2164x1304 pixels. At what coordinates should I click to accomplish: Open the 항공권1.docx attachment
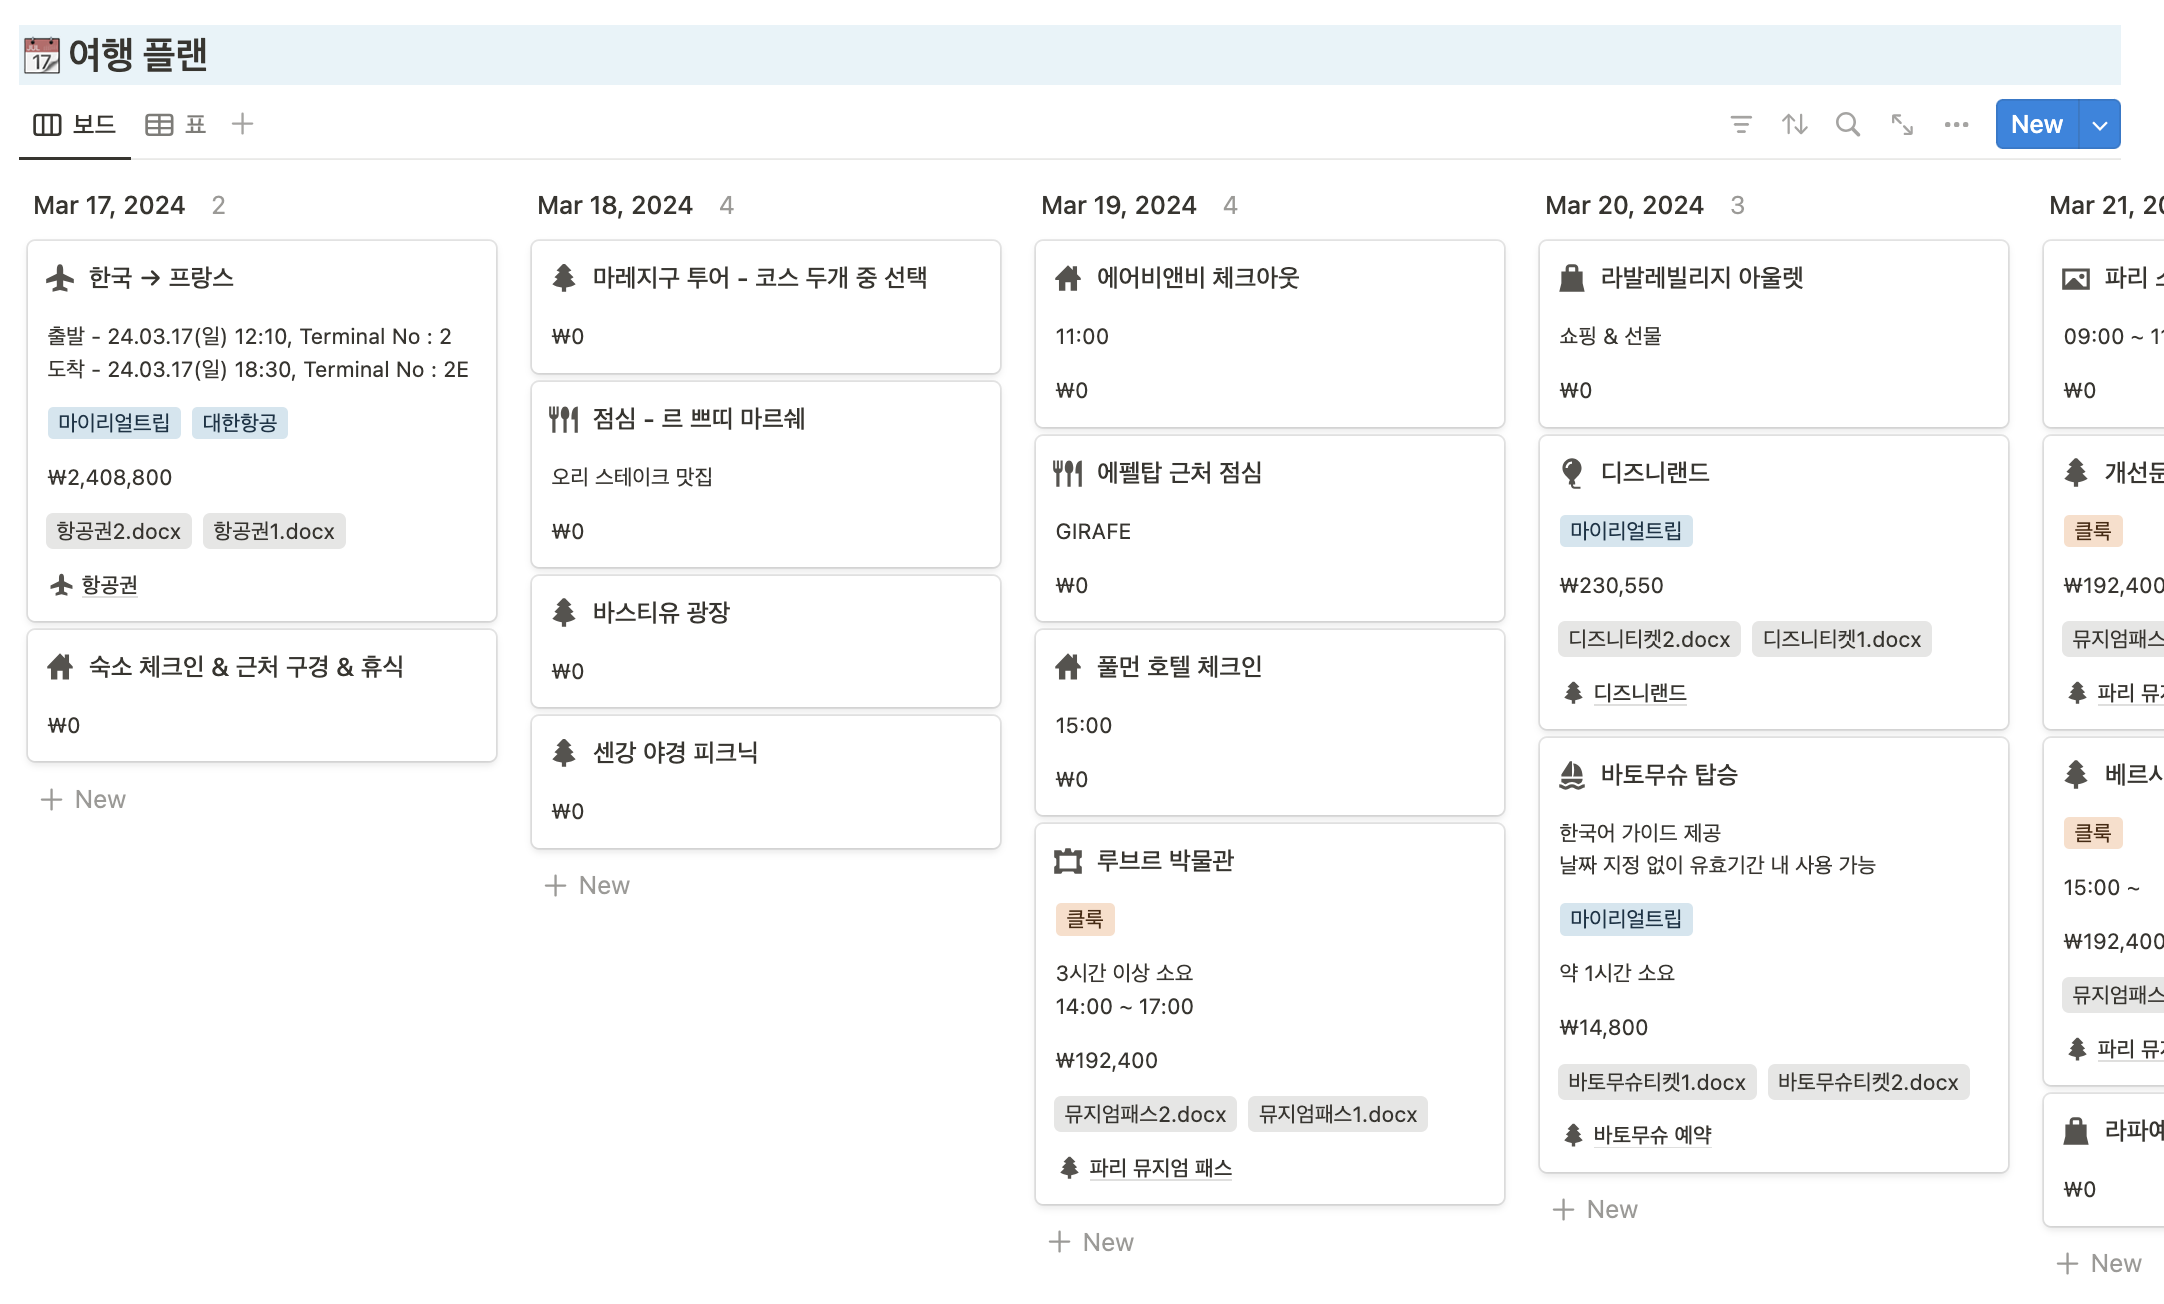coord(274,531)
